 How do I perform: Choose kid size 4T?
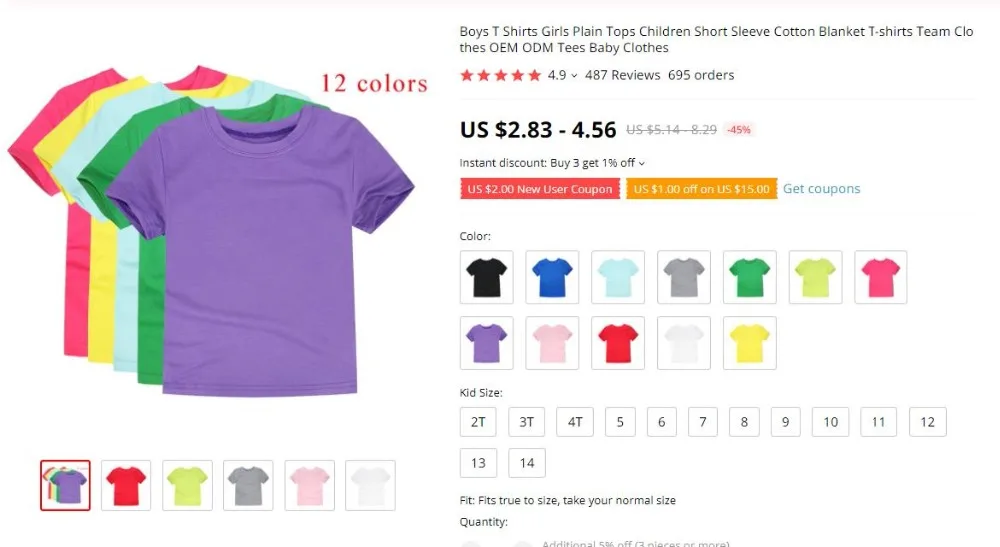[575, 422]
